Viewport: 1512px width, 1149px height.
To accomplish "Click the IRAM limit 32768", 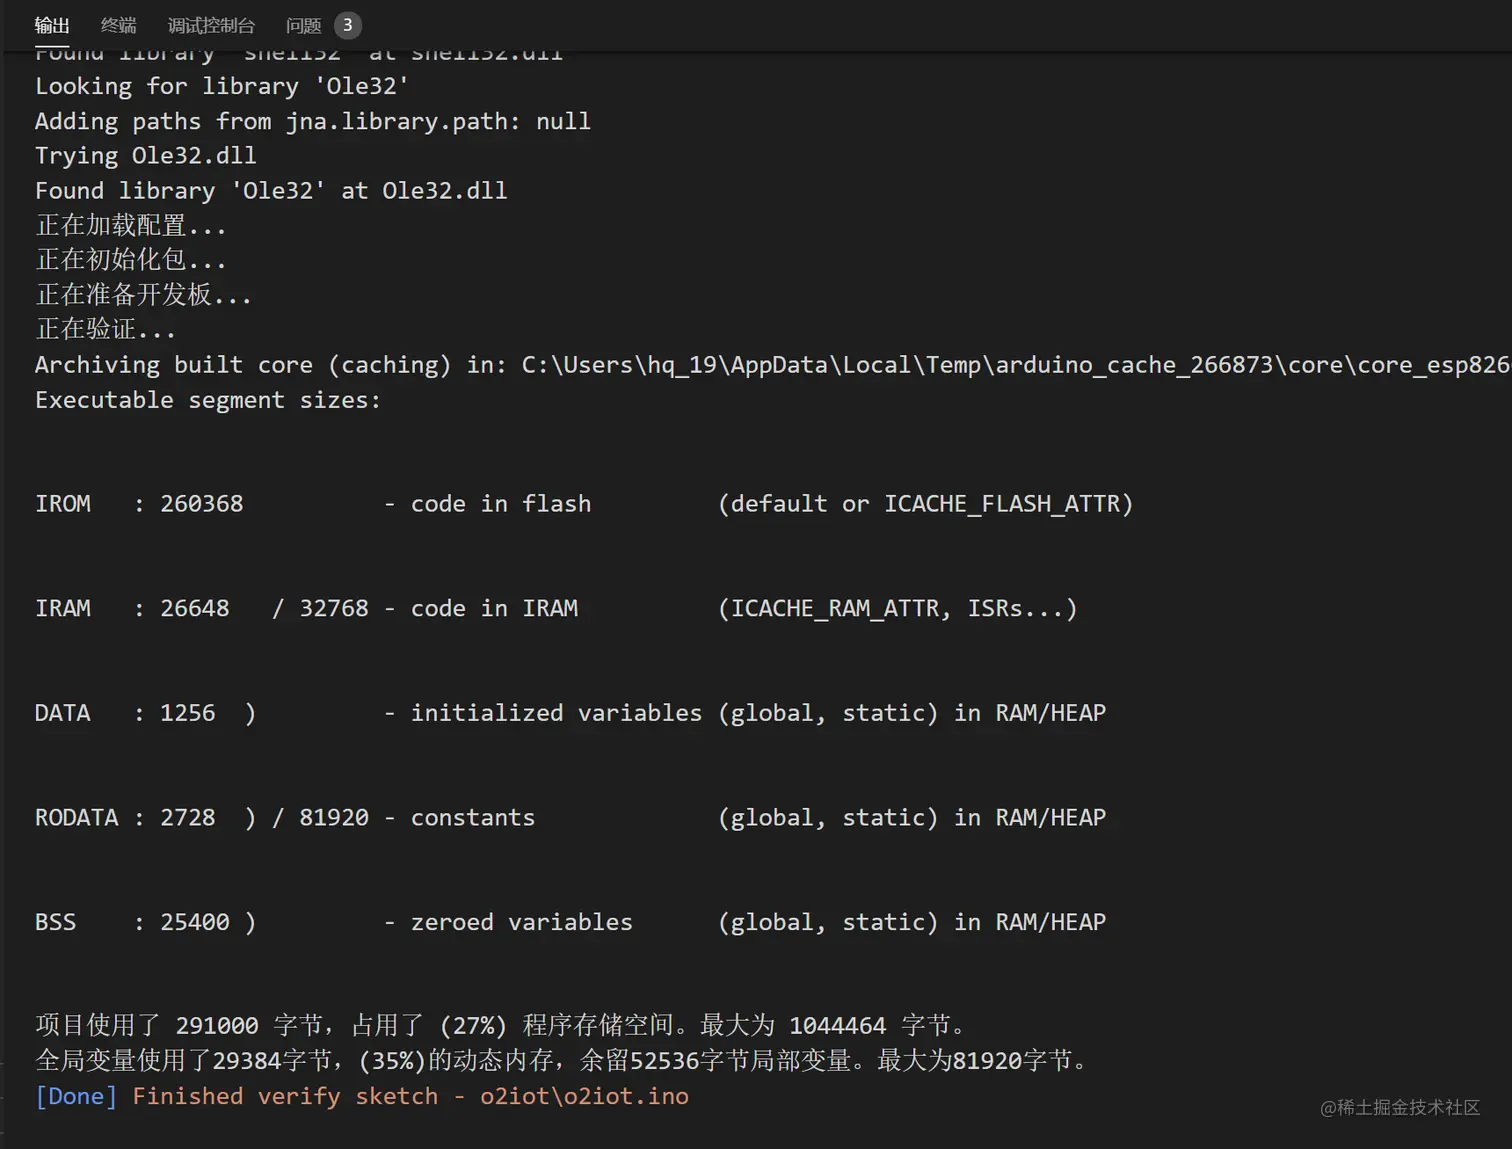I will pyautogui.click(x=334, y=609).
